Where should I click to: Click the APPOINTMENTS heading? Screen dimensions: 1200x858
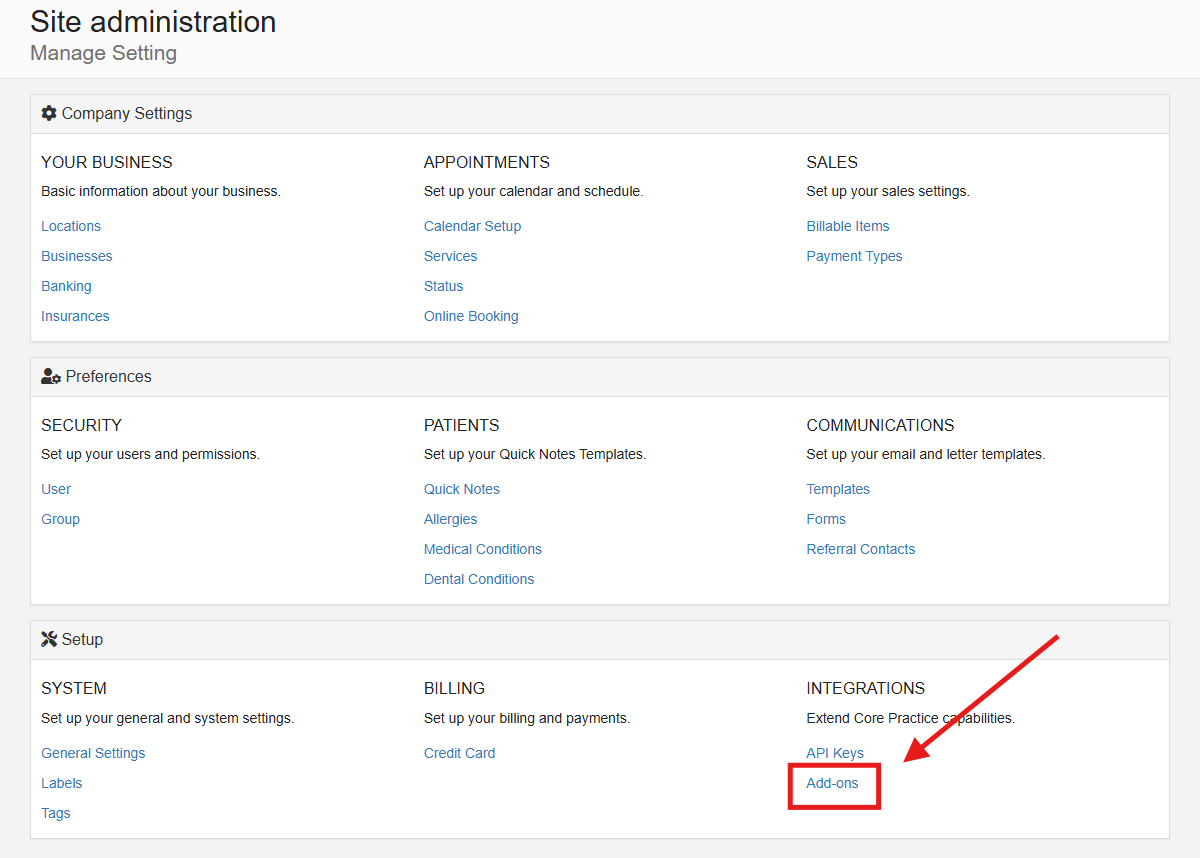tap(487, 162)
